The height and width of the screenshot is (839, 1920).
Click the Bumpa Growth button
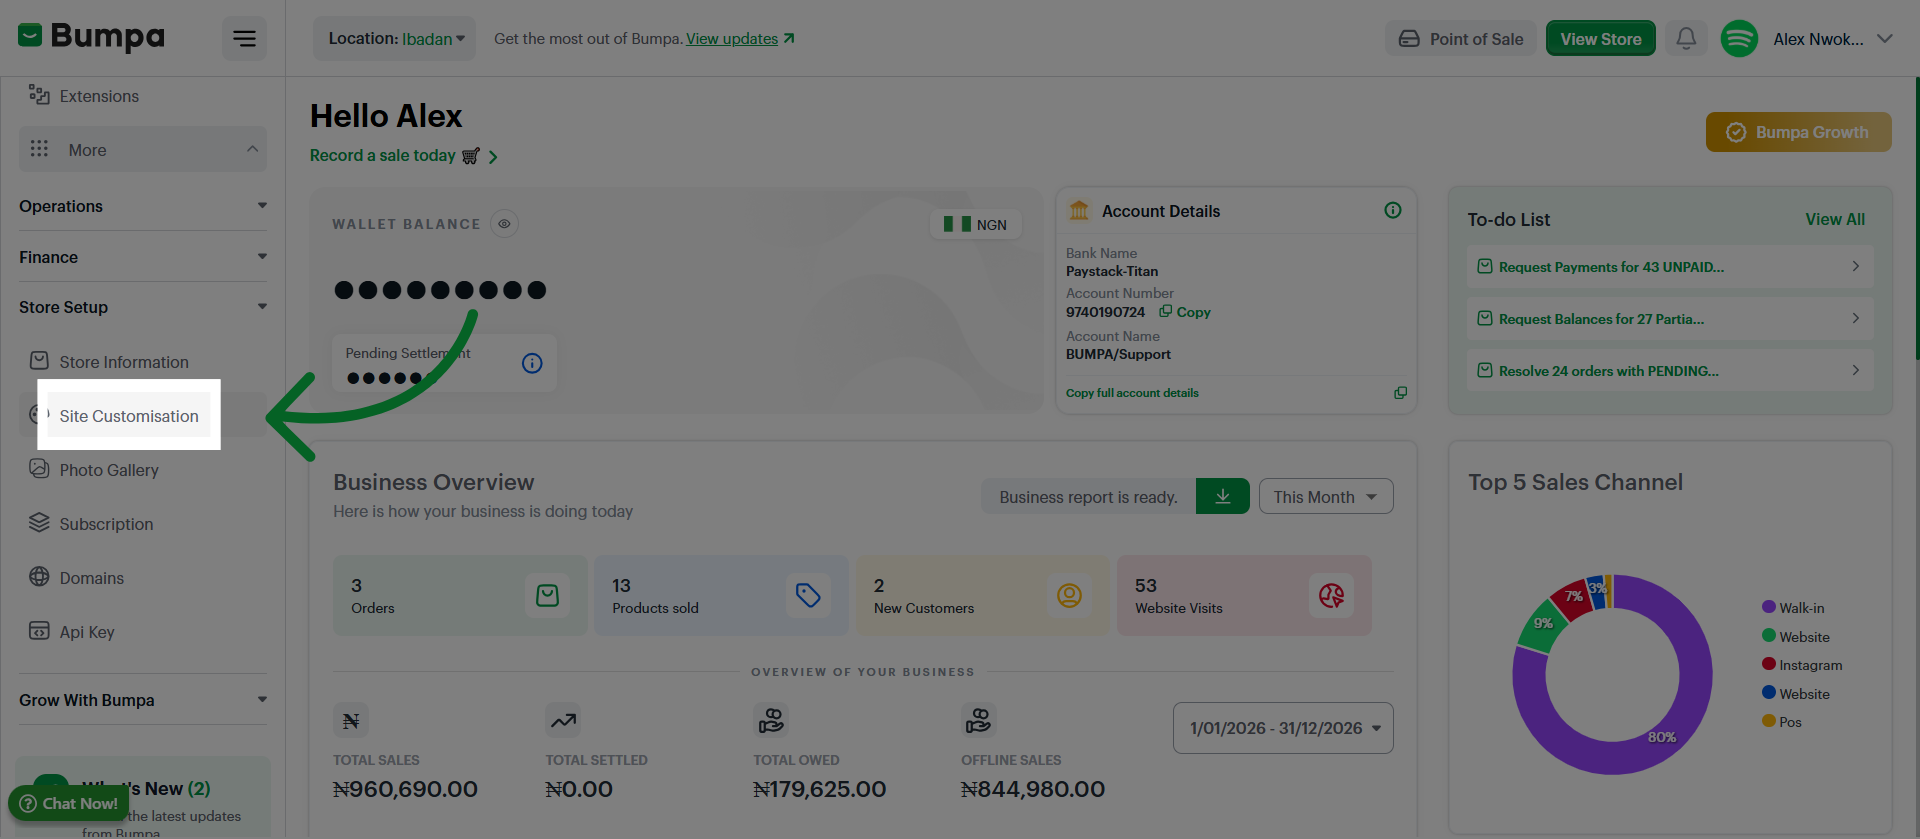[1798, 132]
